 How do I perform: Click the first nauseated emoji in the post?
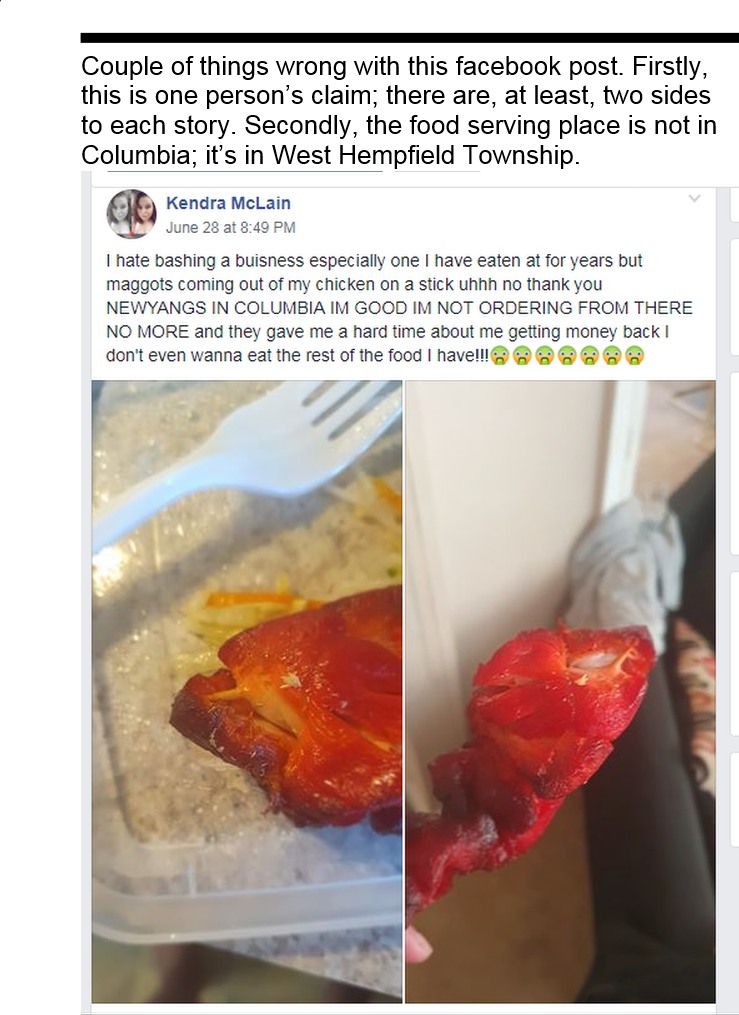tap(500, 355)
